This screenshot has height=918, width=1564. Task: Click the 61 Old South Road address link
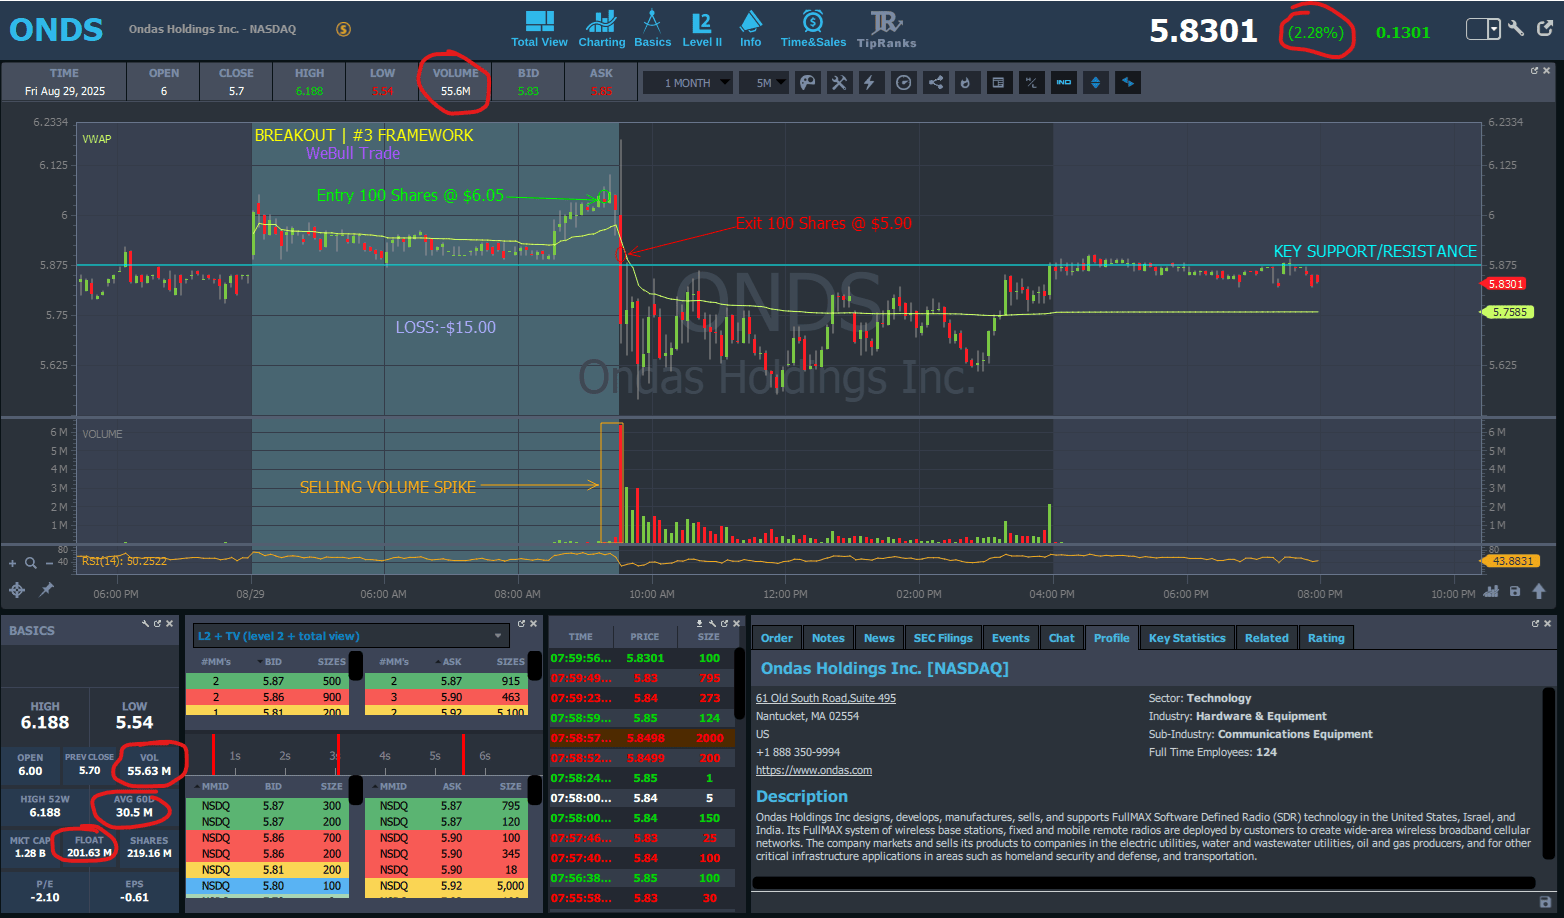pyautogui.click(x=826, y=698)
